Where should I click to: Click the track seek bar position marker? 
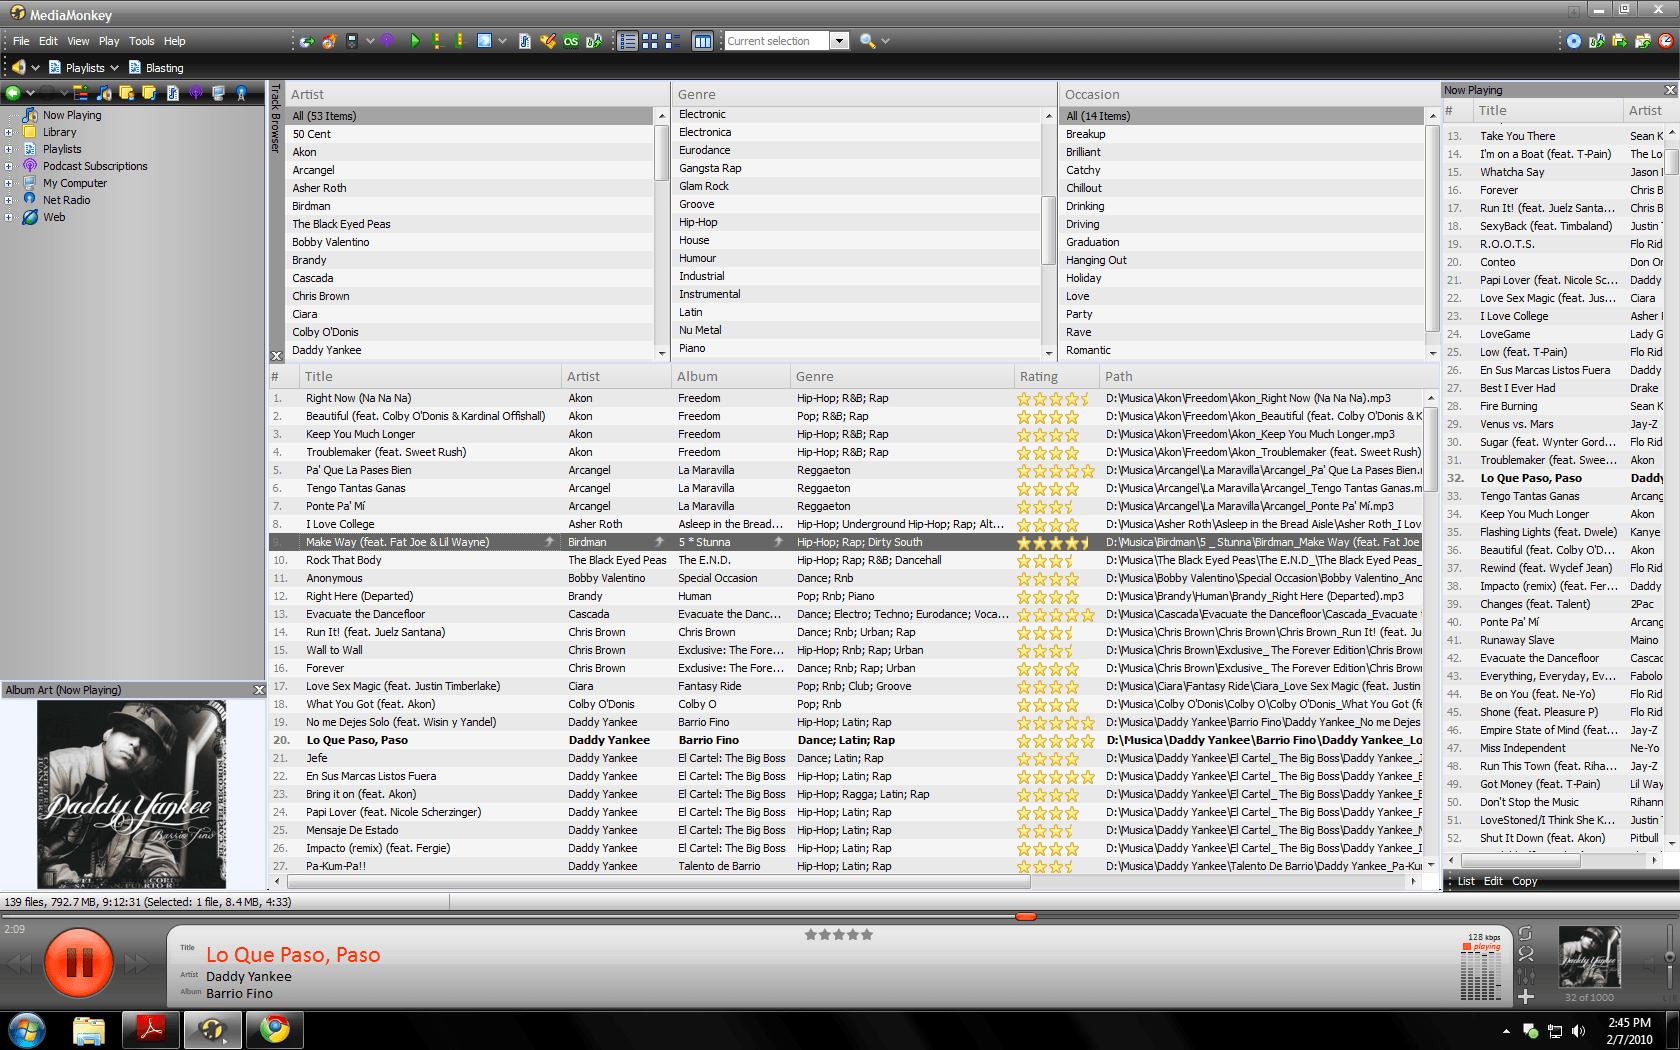click(1025, 916)
